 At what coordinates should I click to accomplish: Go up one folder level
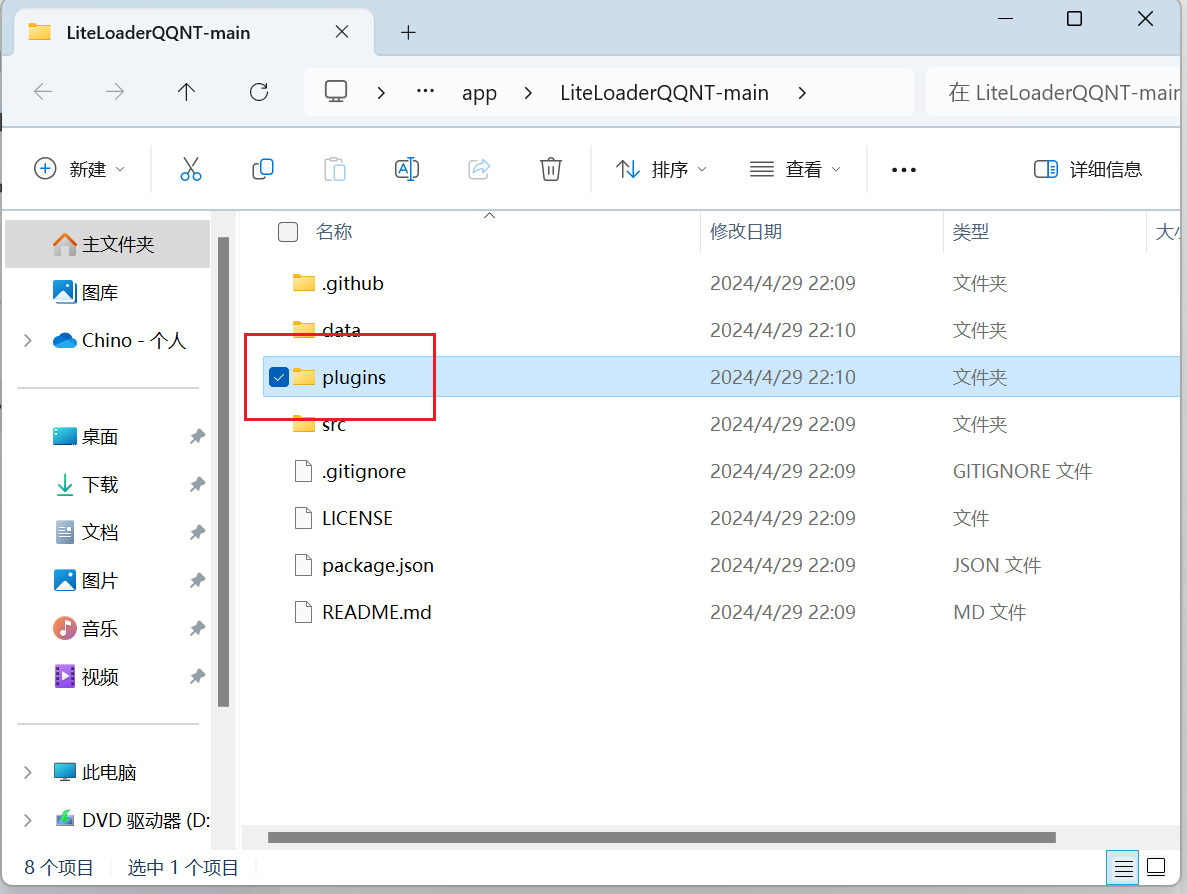click(186, 92)
